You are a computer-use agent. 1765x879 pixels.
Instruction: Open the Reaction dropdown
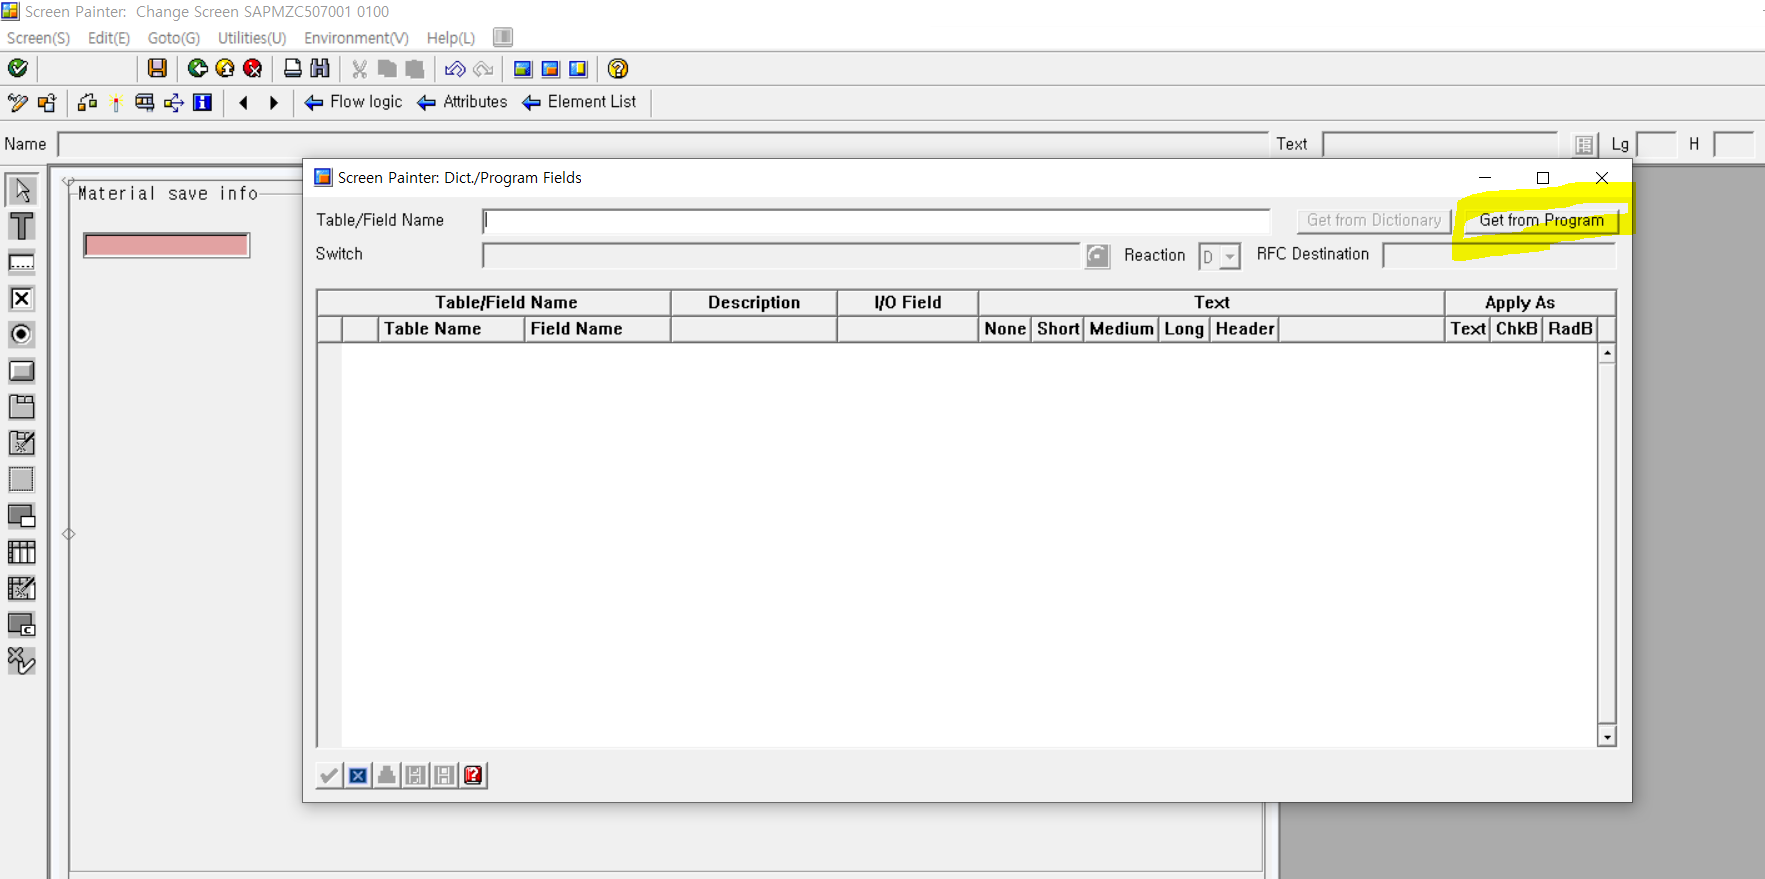(1230, 257)
